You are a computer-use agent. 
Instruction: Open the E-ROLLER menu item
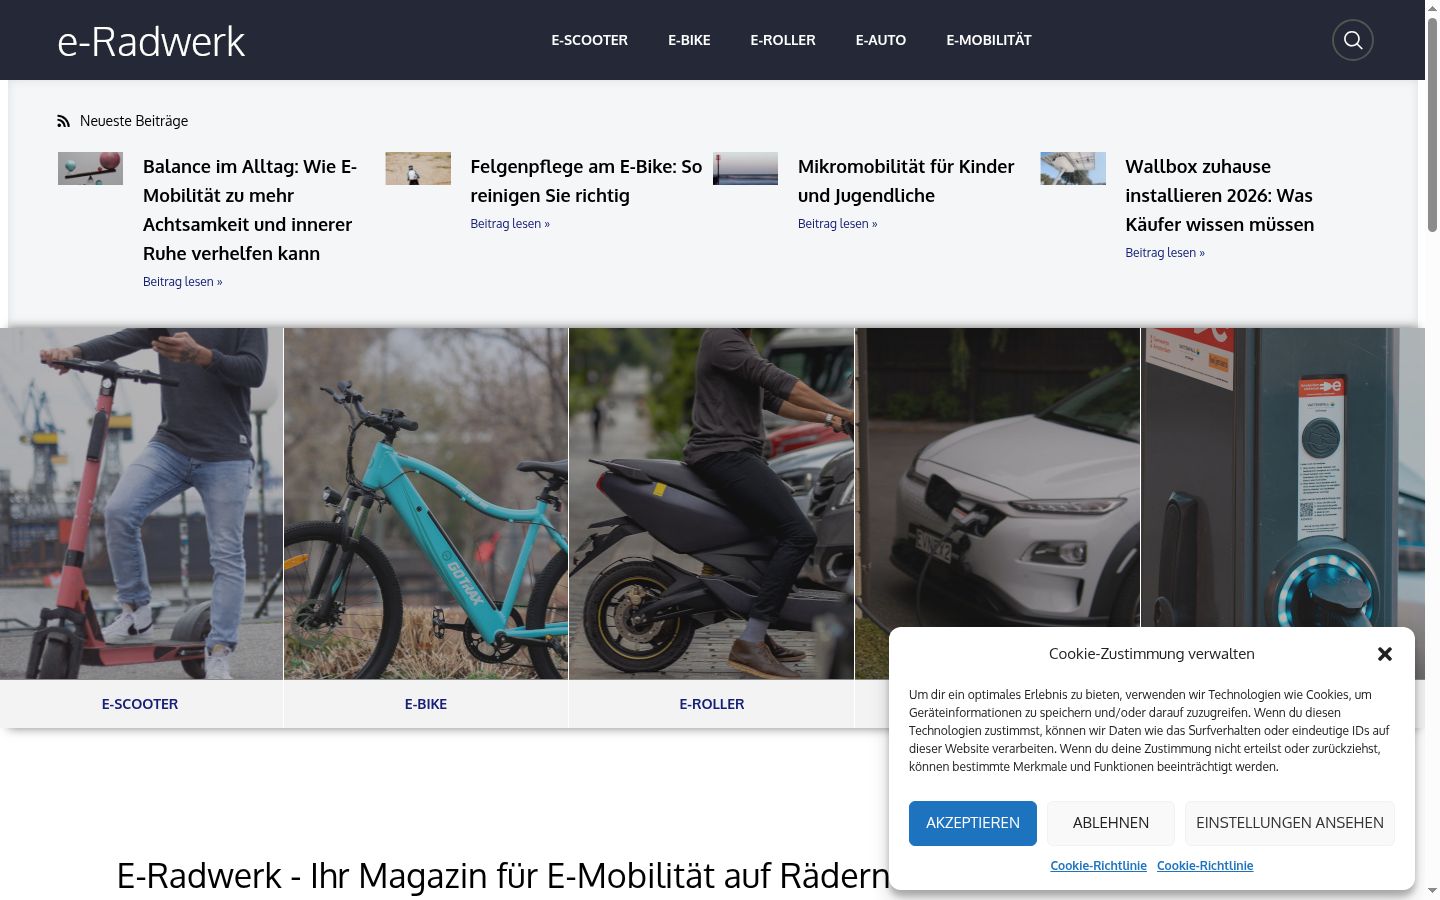click(783, 40)
